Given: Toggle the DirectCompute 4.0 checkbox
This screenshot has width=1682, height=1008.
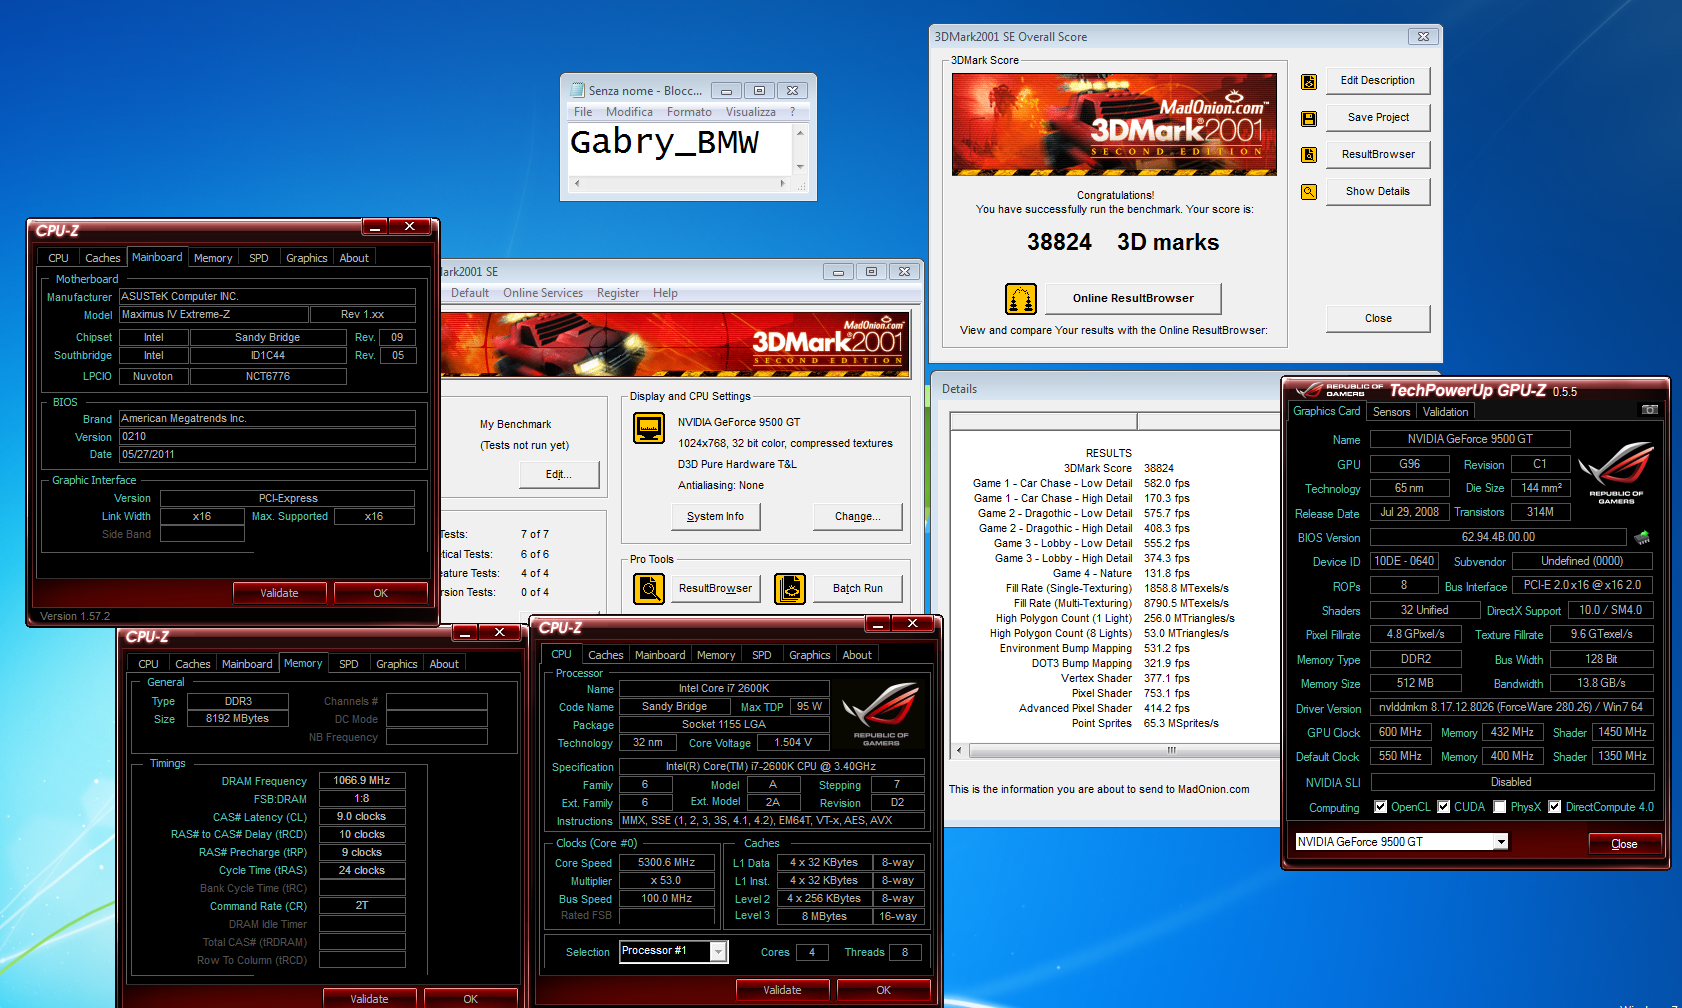Looking at the screenshot, I should [x=1555, y=807].
